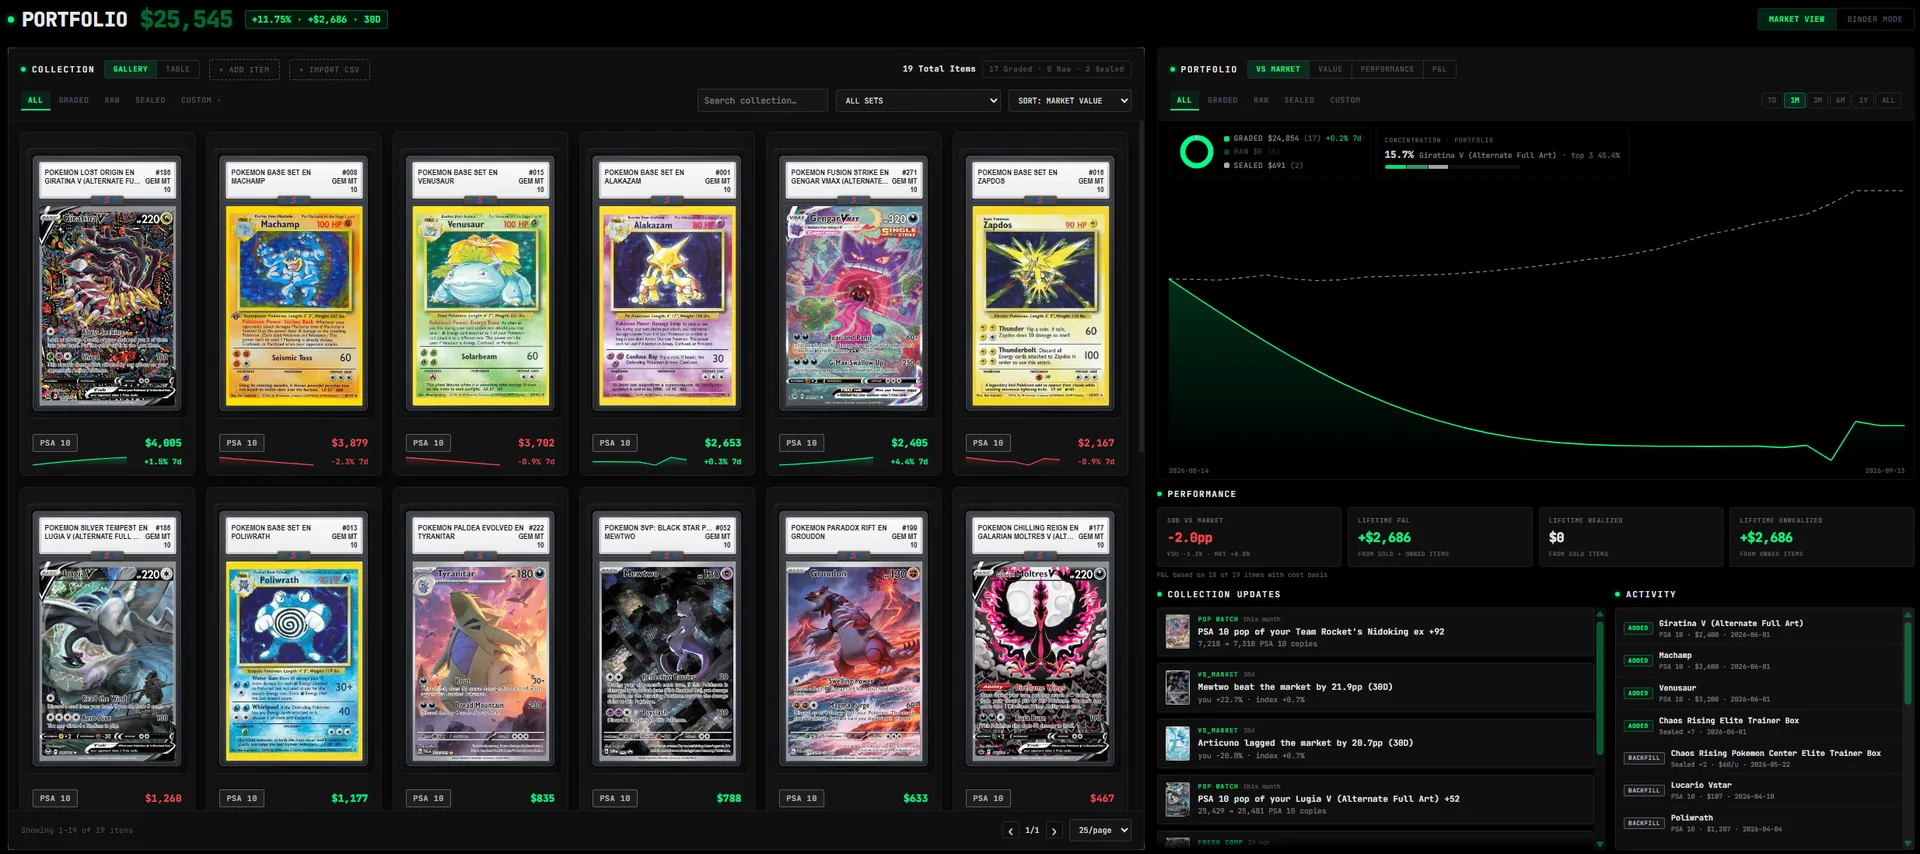The image size is (1920, 854).
Task: Open the Articuno lagged the market thumbnail
Action: [x=1178, y=744]
